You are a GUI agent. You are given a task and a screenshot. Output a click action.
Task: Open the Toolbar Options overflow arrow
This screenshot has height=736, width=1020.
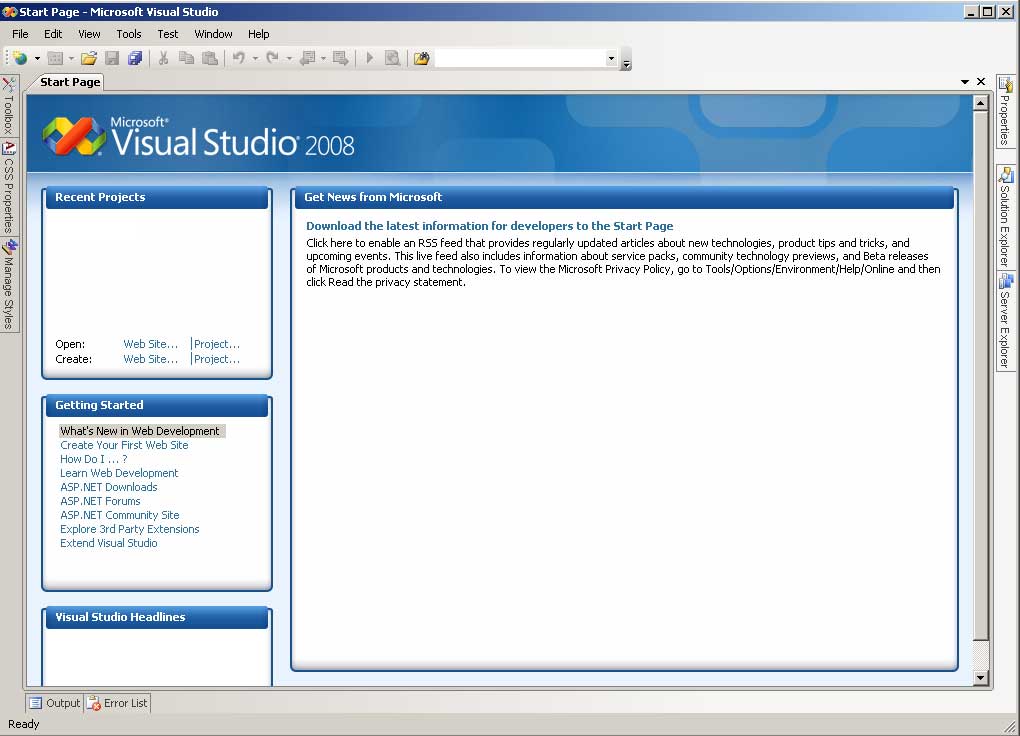(626, 59)
